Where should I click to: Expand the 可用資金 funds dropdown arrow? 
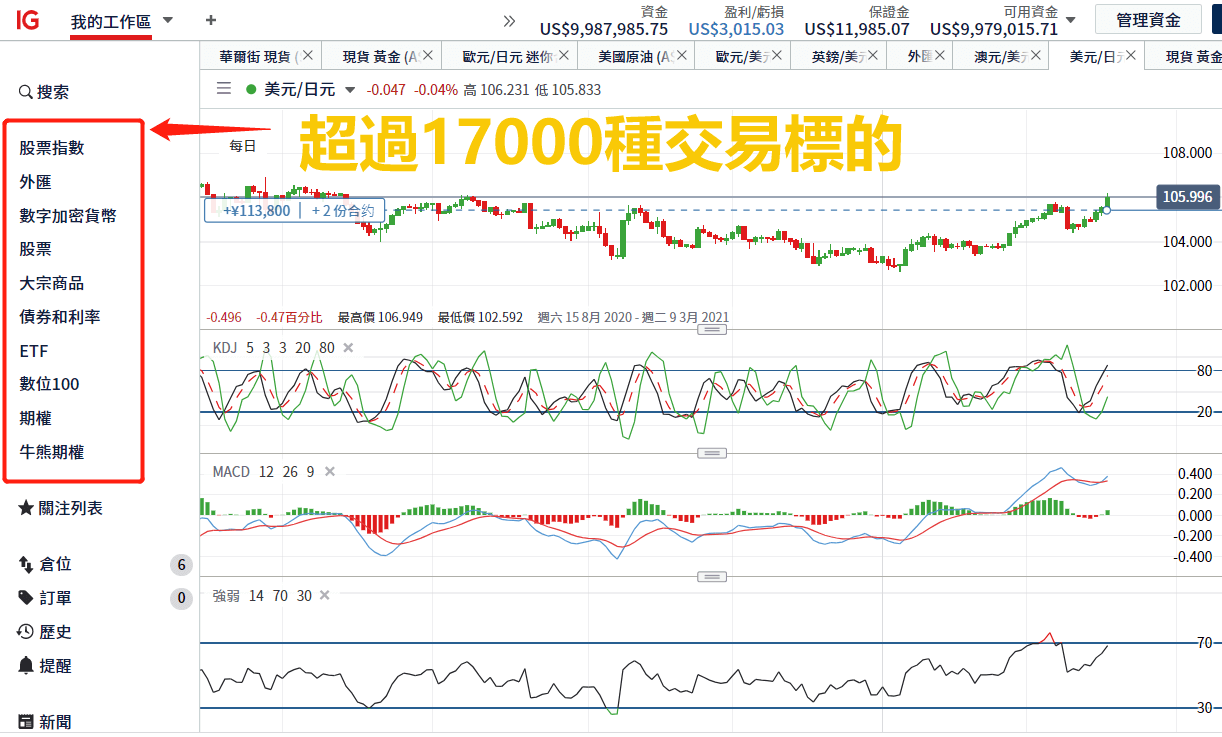click(1071, 20)
